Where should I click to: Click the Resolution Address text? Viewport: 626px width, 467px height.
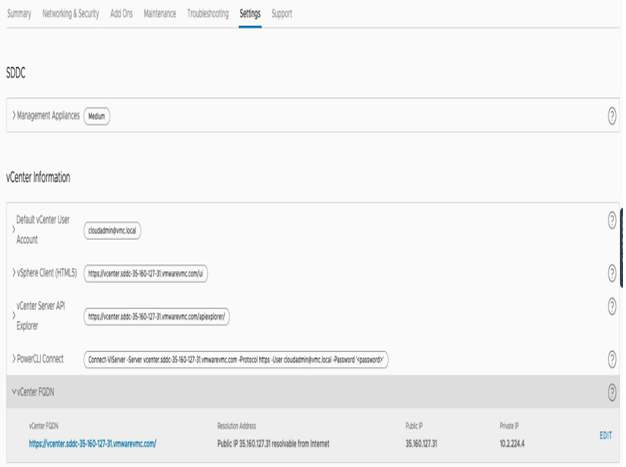pos(273,443)
